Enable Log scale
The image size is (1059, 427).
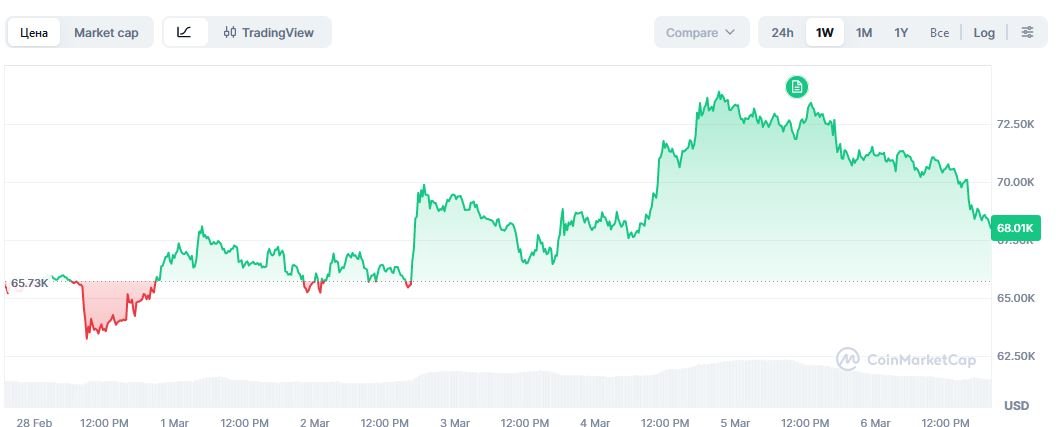tap(984, 32)
